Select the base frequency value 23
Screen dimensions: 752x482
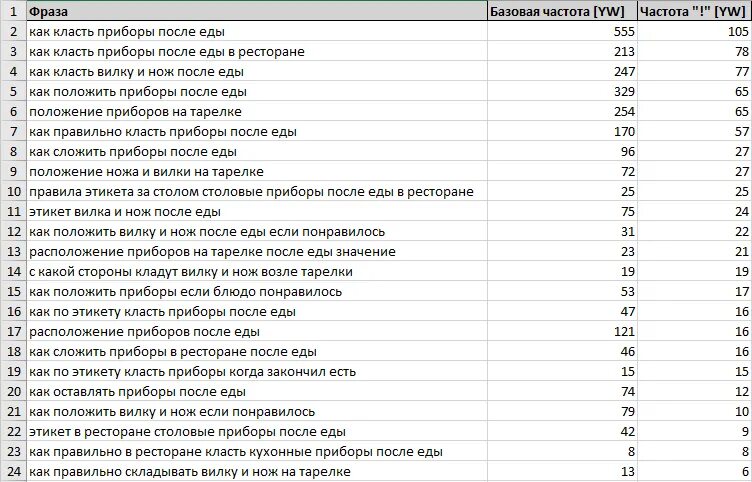tap(628, 252)
